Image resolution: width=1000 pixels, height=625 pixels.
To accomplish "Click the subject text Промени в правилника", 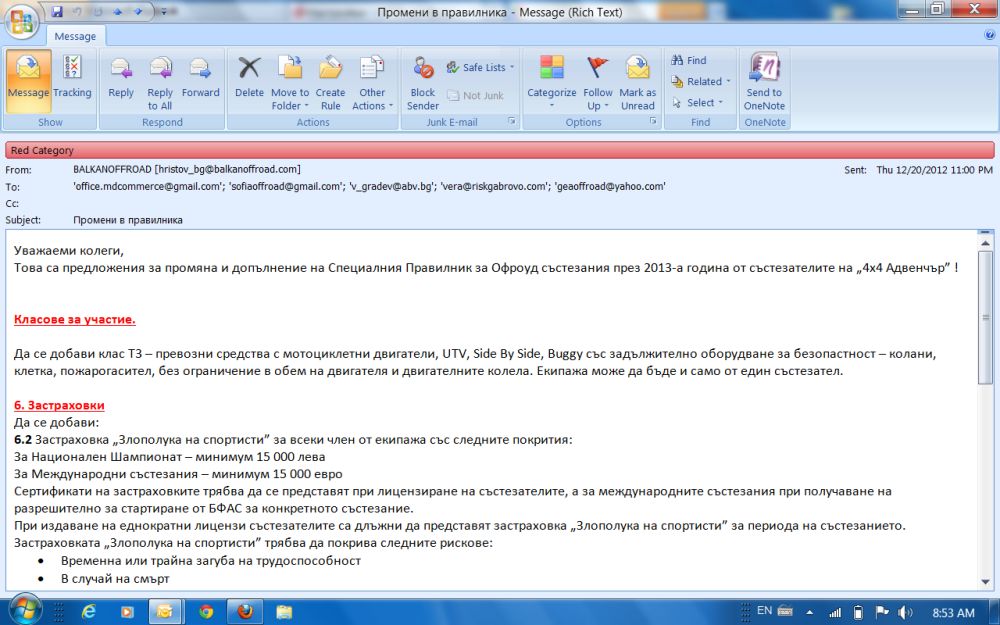I will tap(128, 220).
